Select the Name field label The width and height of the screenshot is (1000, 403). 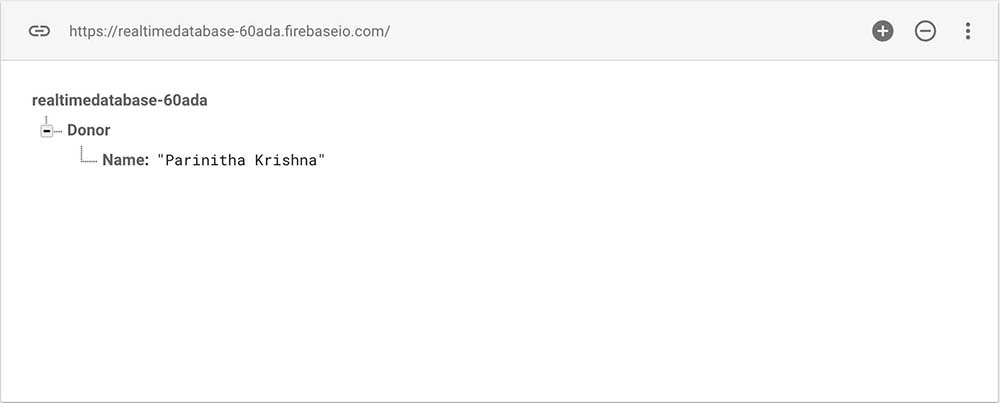point(125,159)
